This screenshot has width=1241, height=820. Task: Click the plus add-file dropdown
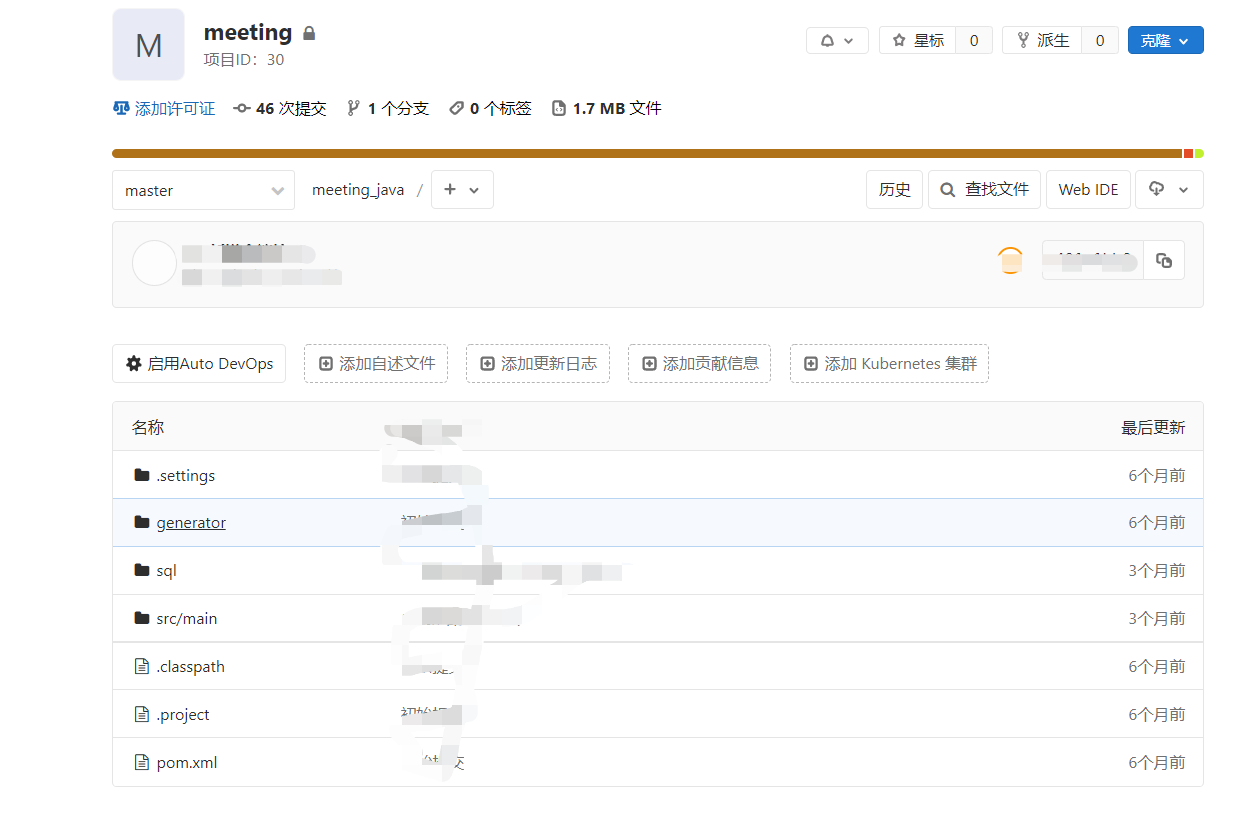[462, 190]
